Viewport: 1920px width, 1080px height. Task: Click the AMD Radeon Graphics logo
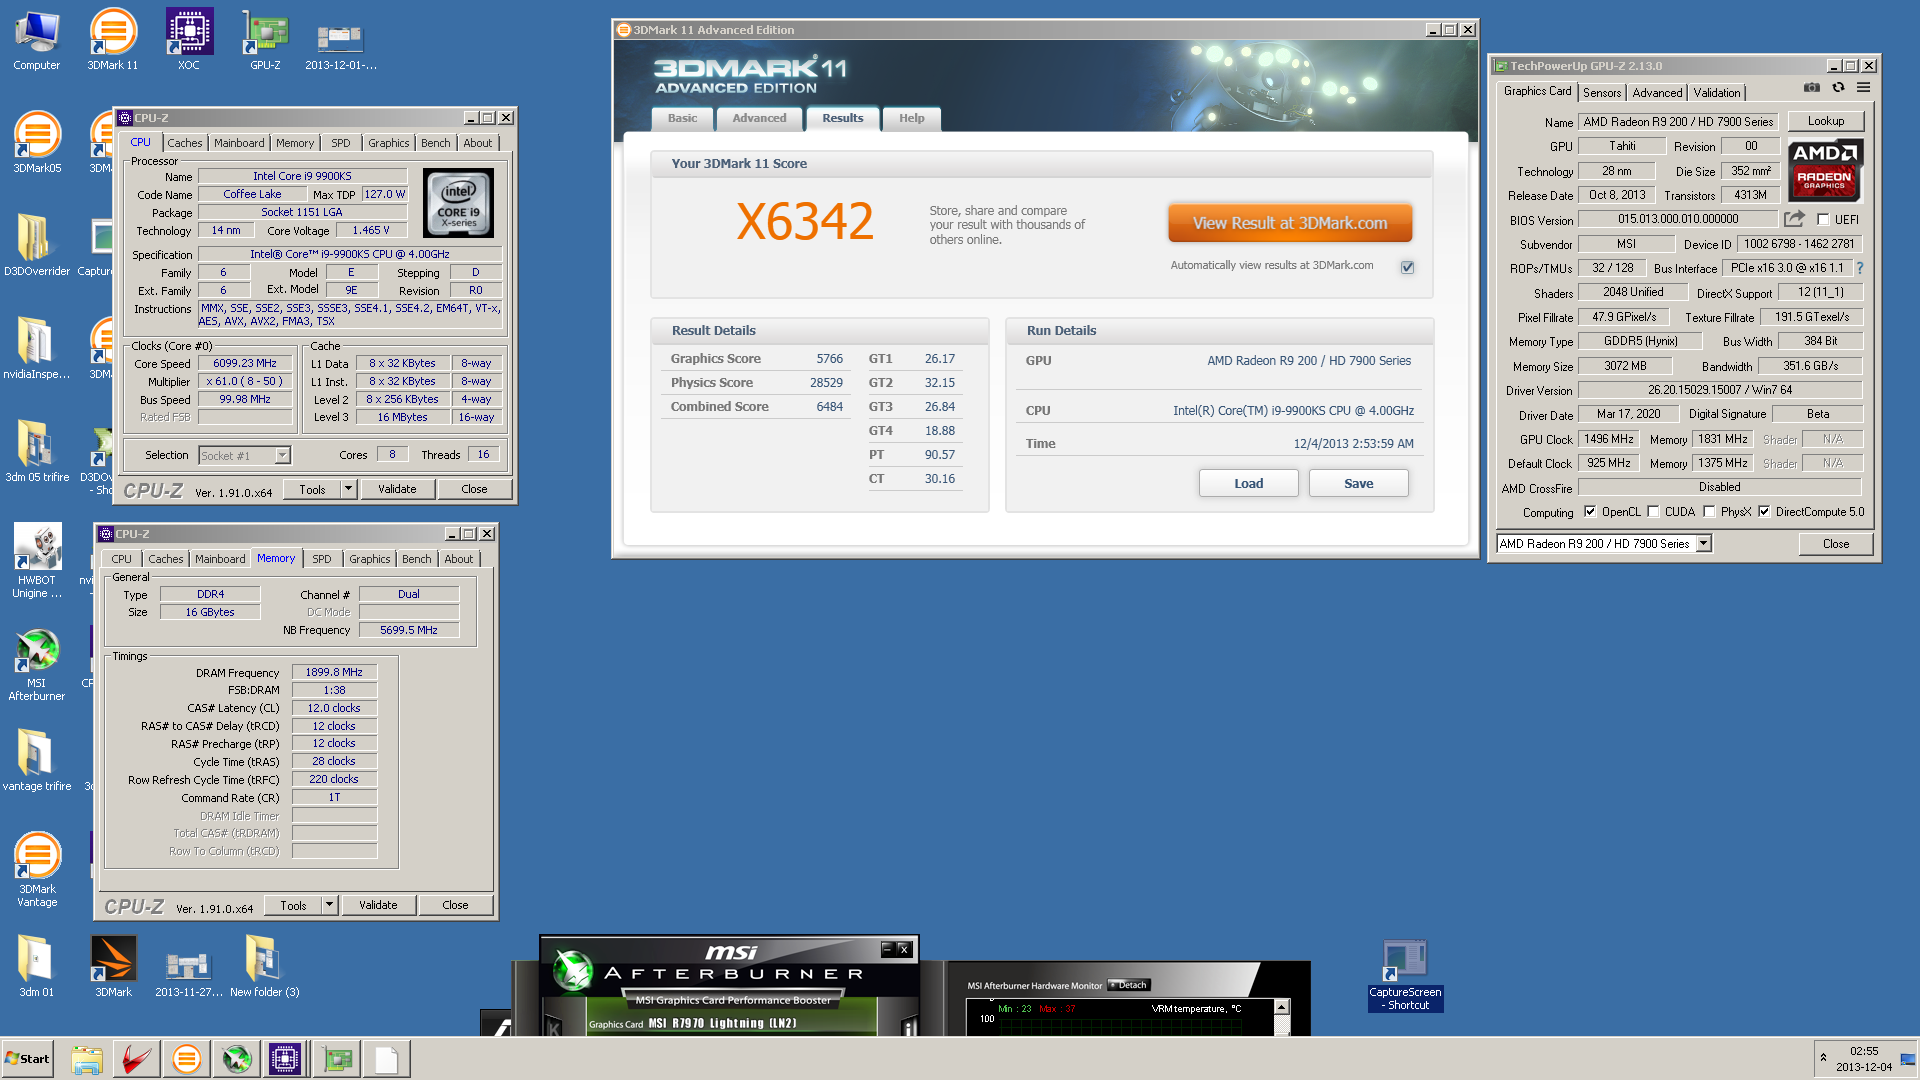pyautogui.click(x=1825, y=170)
